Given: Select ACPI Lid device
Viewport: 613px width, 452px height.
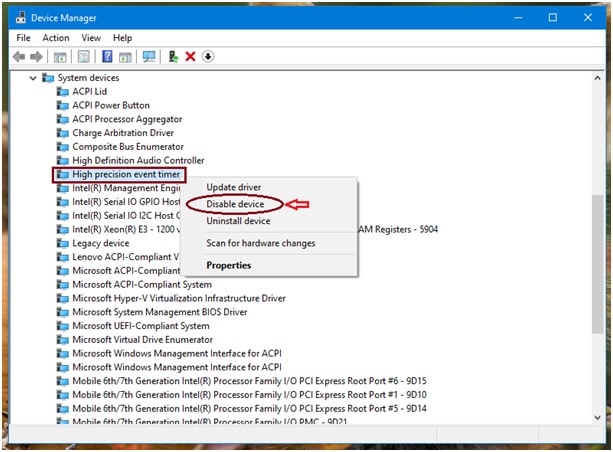Looking at the screenshot, I should (x=90, y=91).
